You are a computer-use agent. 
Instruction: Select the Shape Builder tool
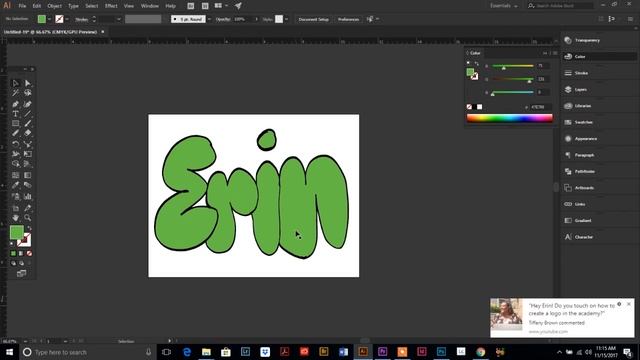pyautogui.click(x=16, y=164)
